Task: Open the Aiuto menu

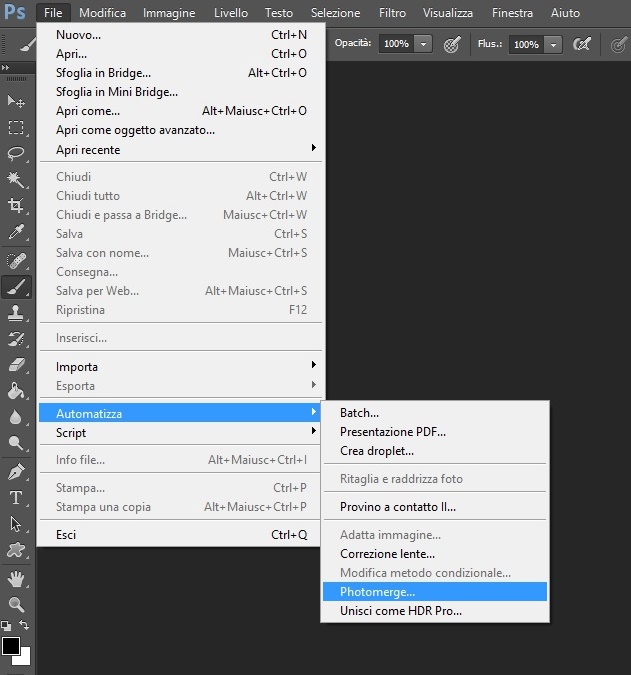Action: (x=565, y=13)
